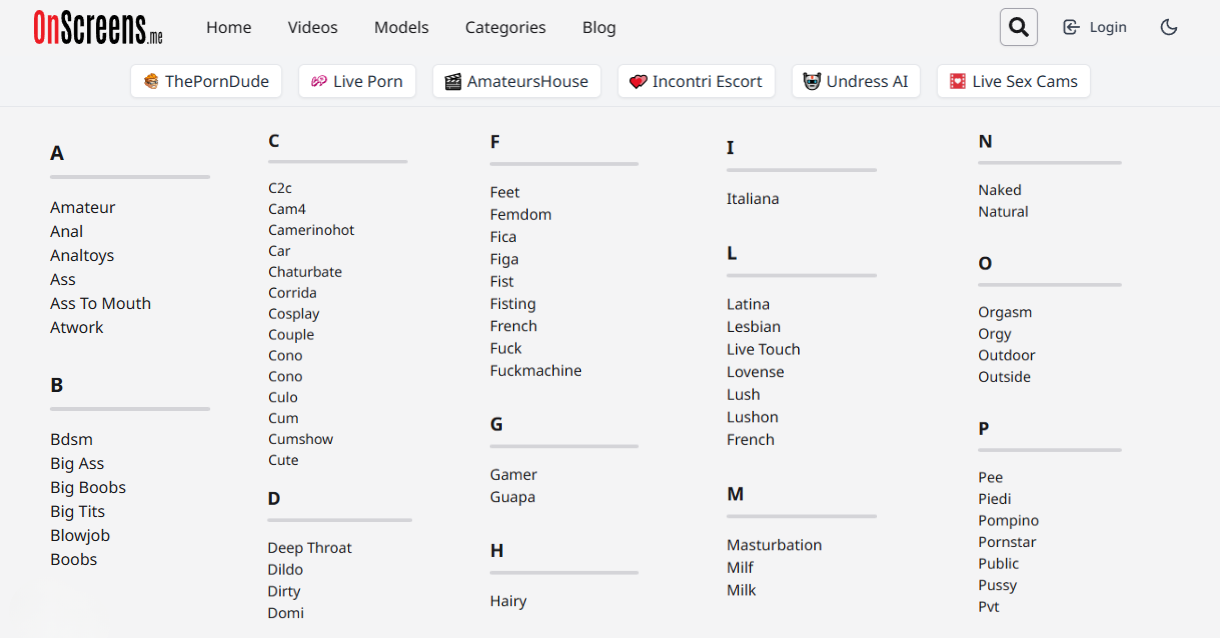Viewport: 1220px width, 638px height.
Task: Open the Models section
Action: (x=401, y=28)
